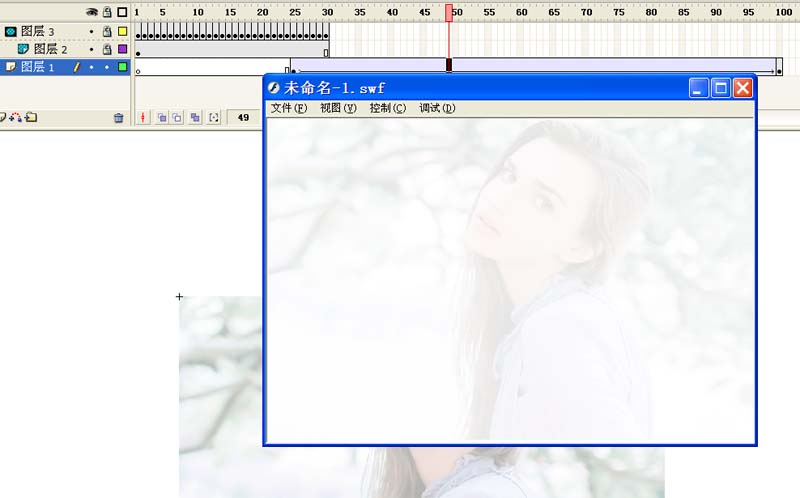800x498 pixels.
Task: Click frame 10 on the timeline ruler
Action: [x=198, y=12]
